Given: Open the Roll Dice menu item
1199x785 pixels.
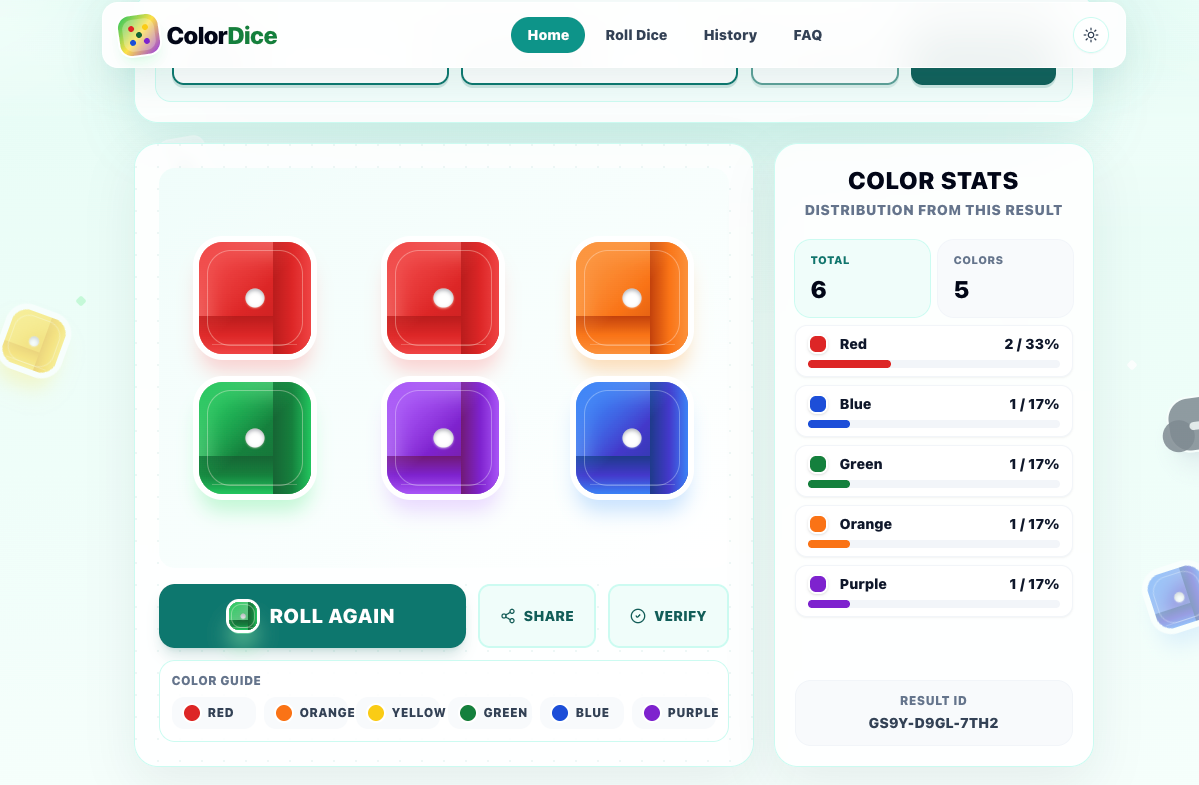Looking at the screenshot, I should tap(636, 35).
